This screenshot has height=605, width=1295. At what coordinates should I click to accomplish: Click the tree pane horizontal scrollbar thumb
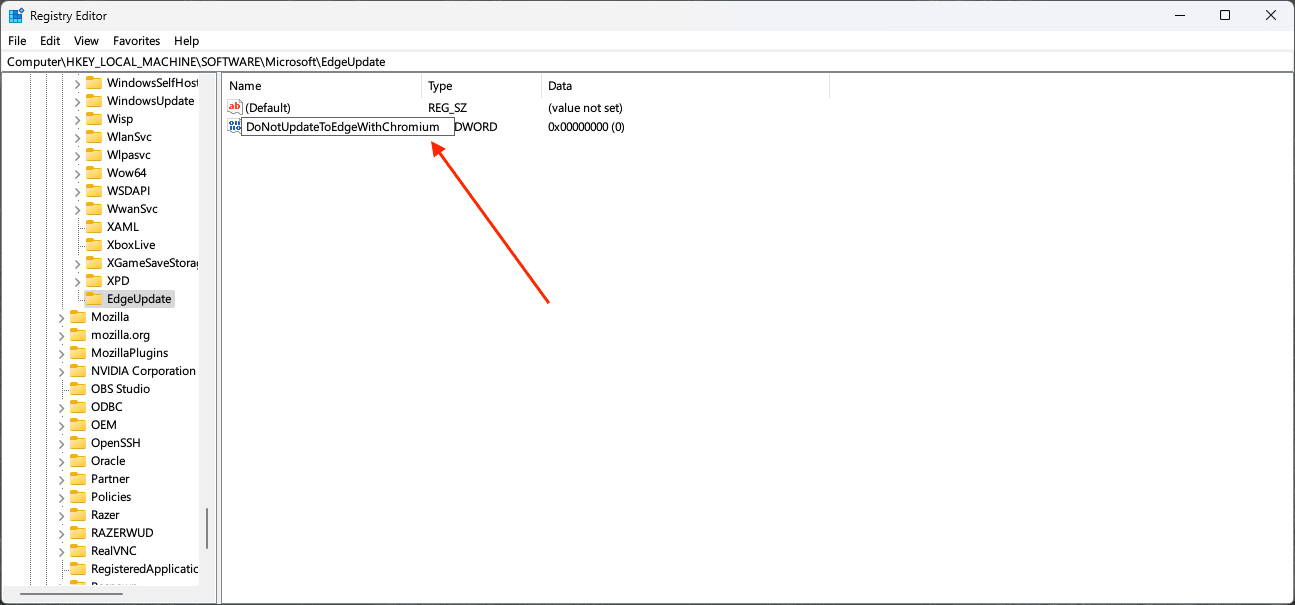72,595
